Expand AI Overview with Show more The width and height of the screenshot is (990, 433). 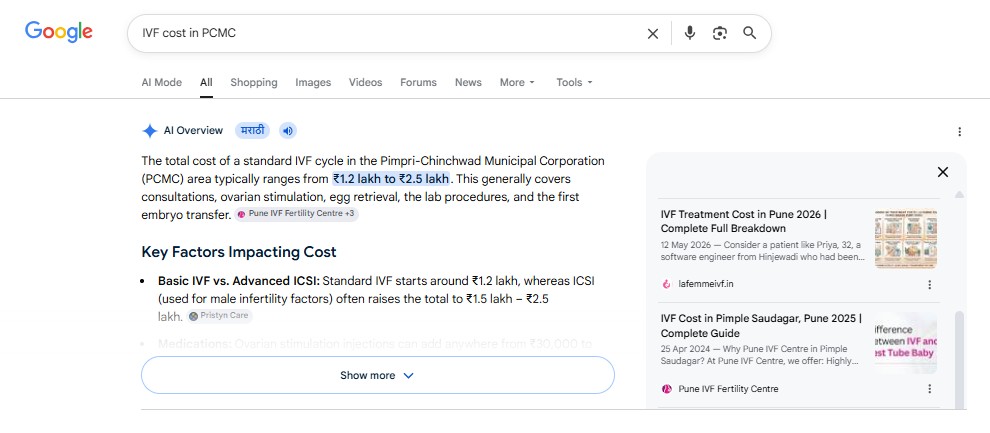(378, 375)
